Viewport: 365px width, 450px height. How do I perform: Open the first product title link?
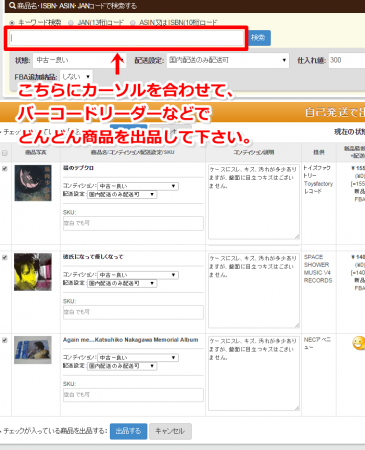click(x=78, y=168)
